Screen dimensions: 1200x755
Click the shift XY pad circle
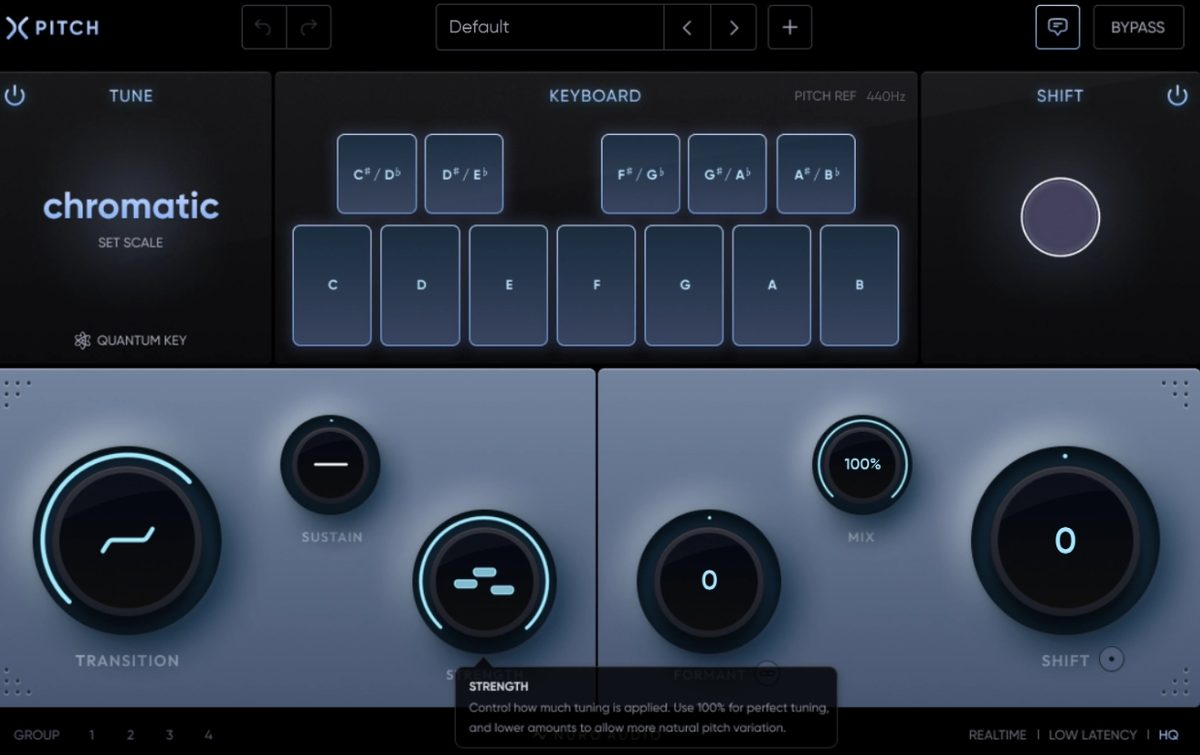point(1060,218)
